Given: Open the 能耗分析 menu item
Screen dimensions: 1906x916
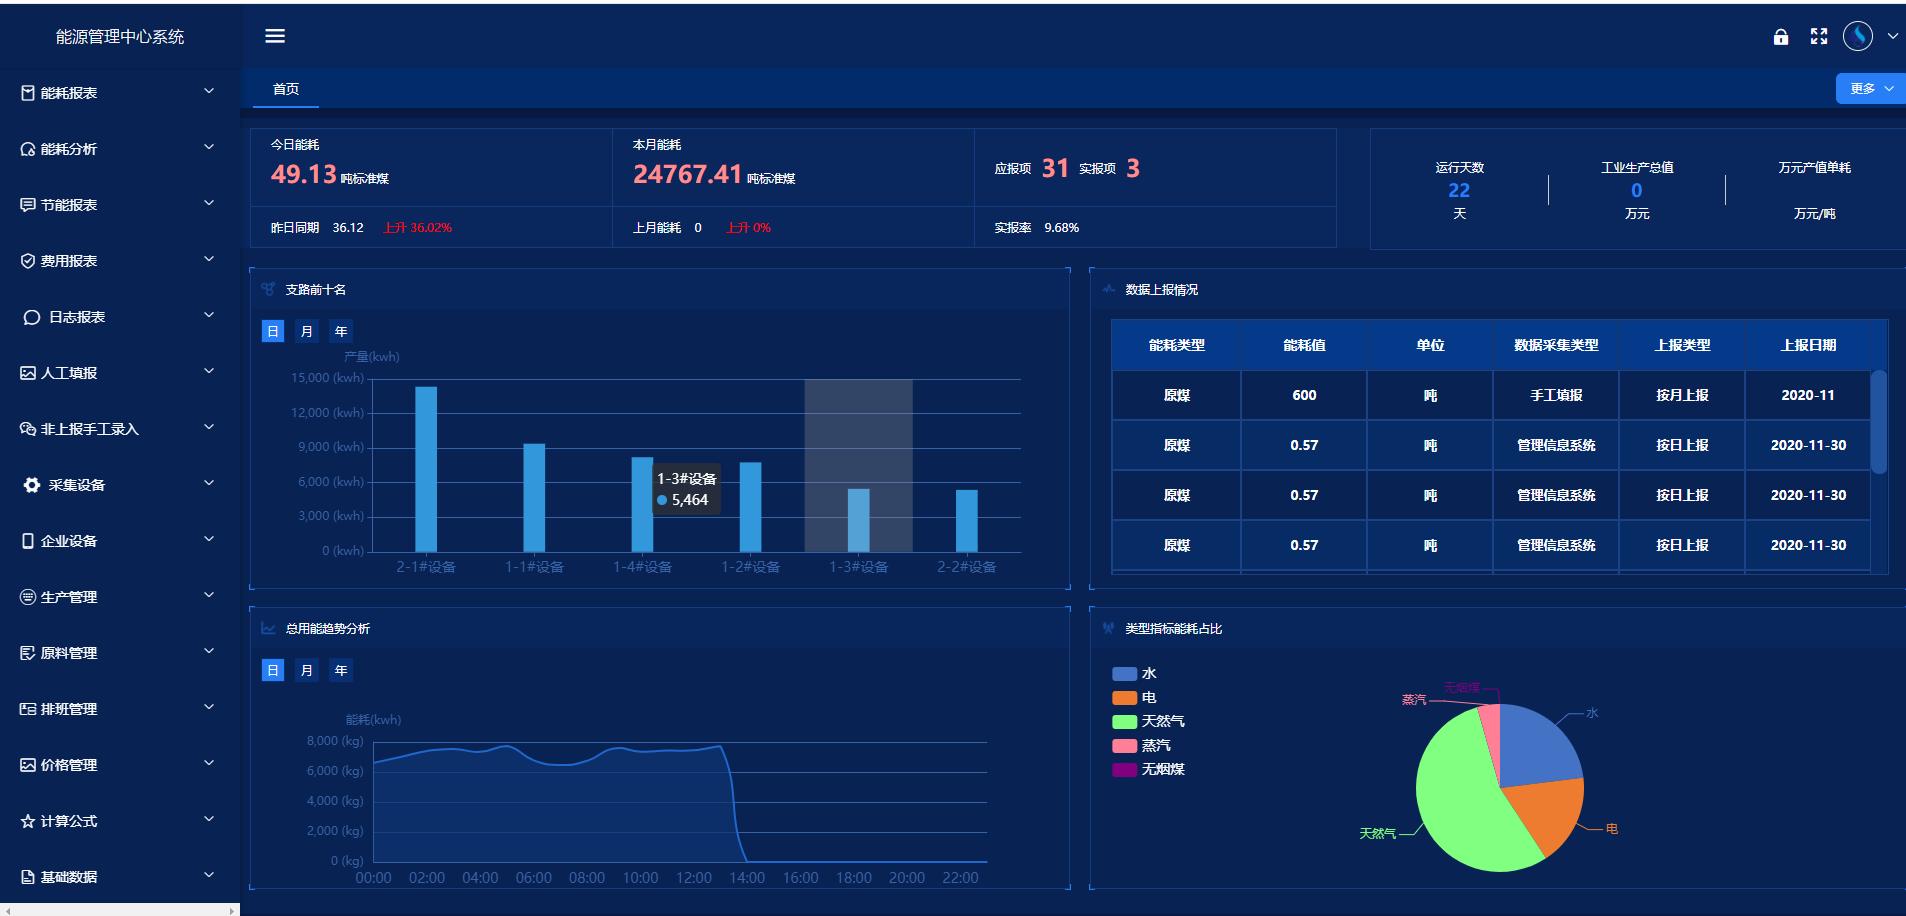Looking at the screenshot, I should (69, 149).
